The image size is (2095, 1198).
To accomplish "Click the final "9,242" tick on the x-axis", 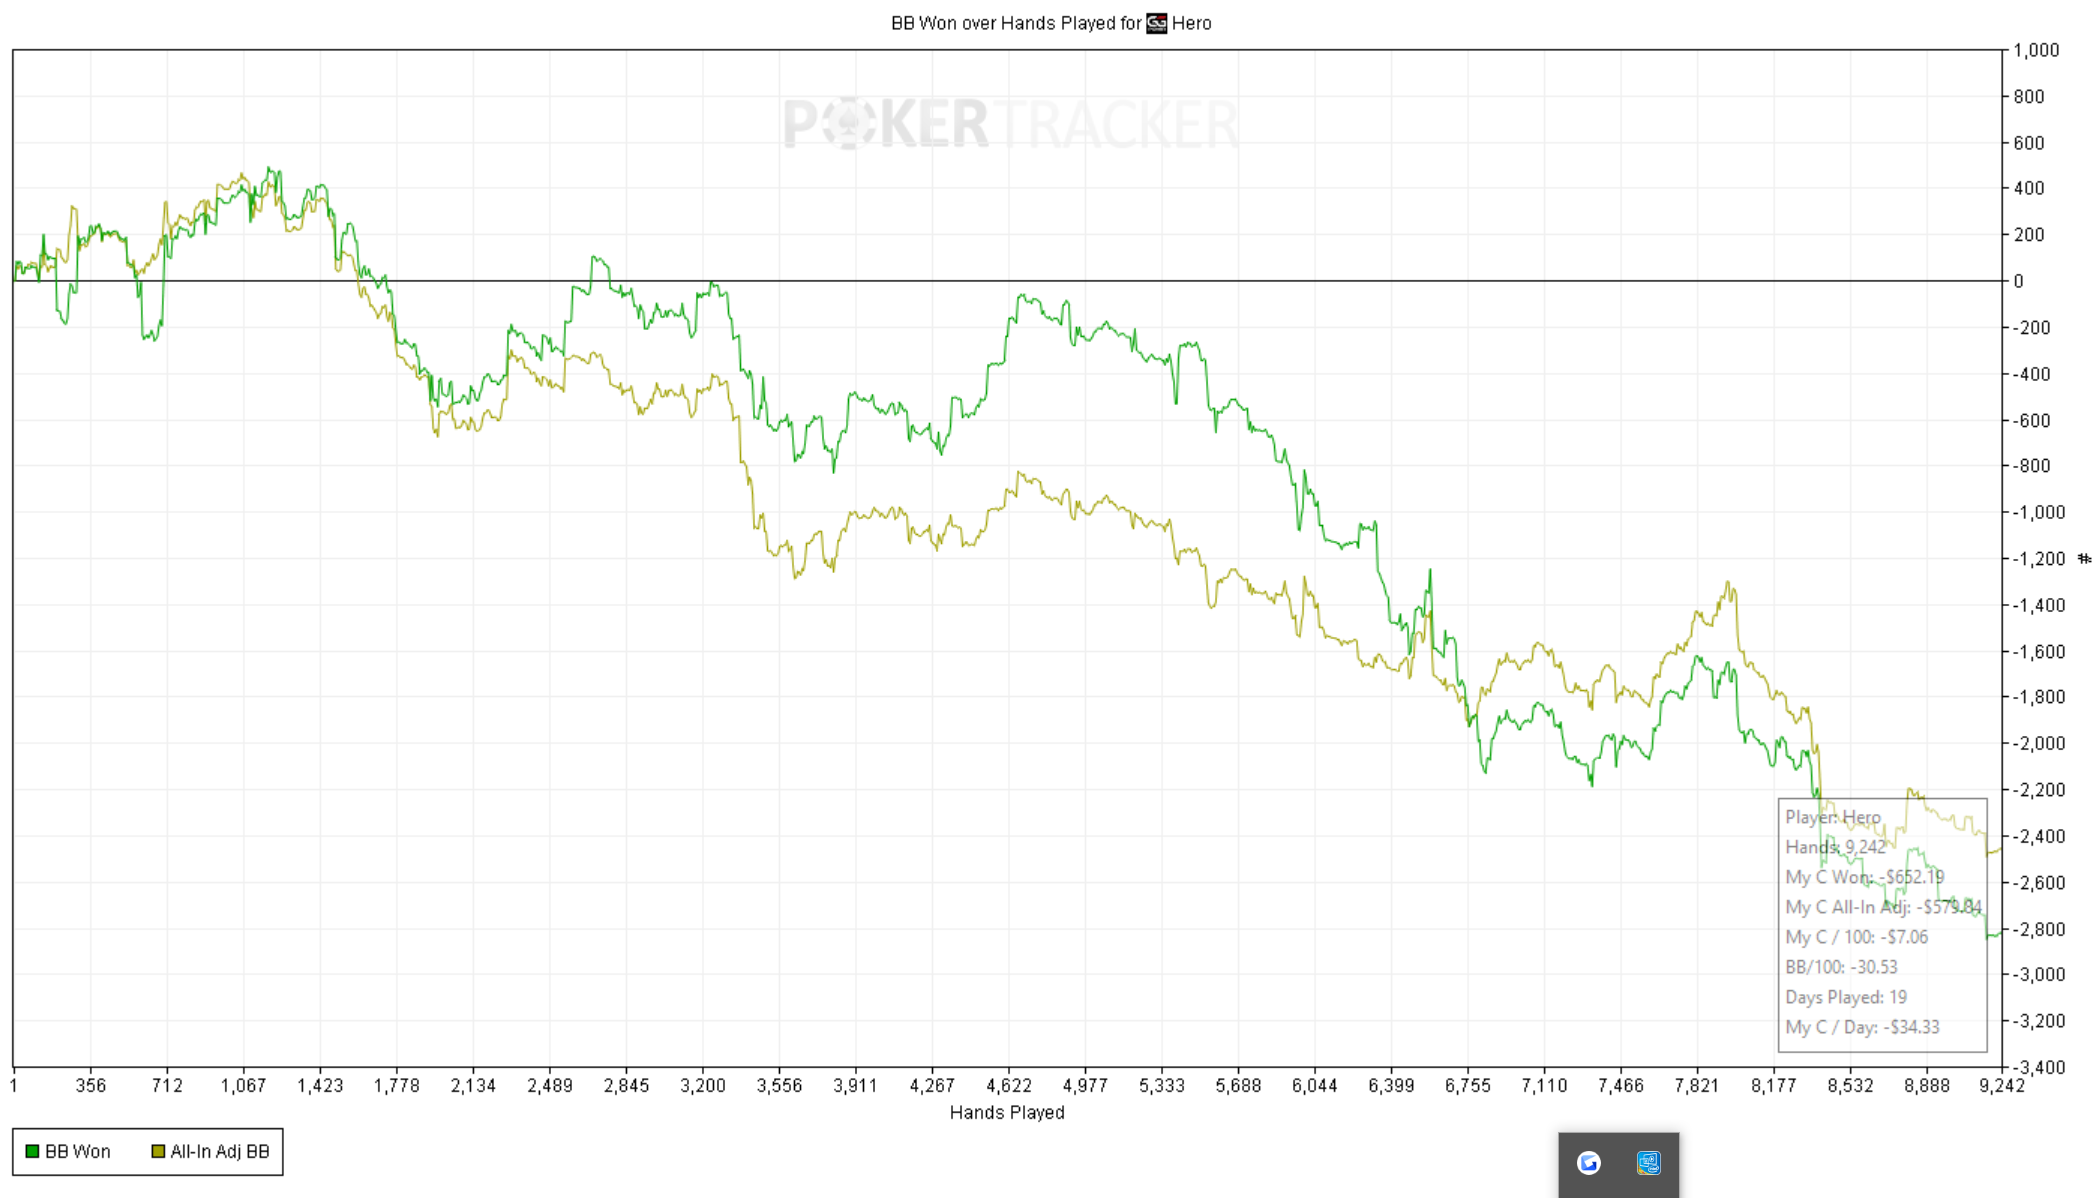I will tap(2002, 1086).
